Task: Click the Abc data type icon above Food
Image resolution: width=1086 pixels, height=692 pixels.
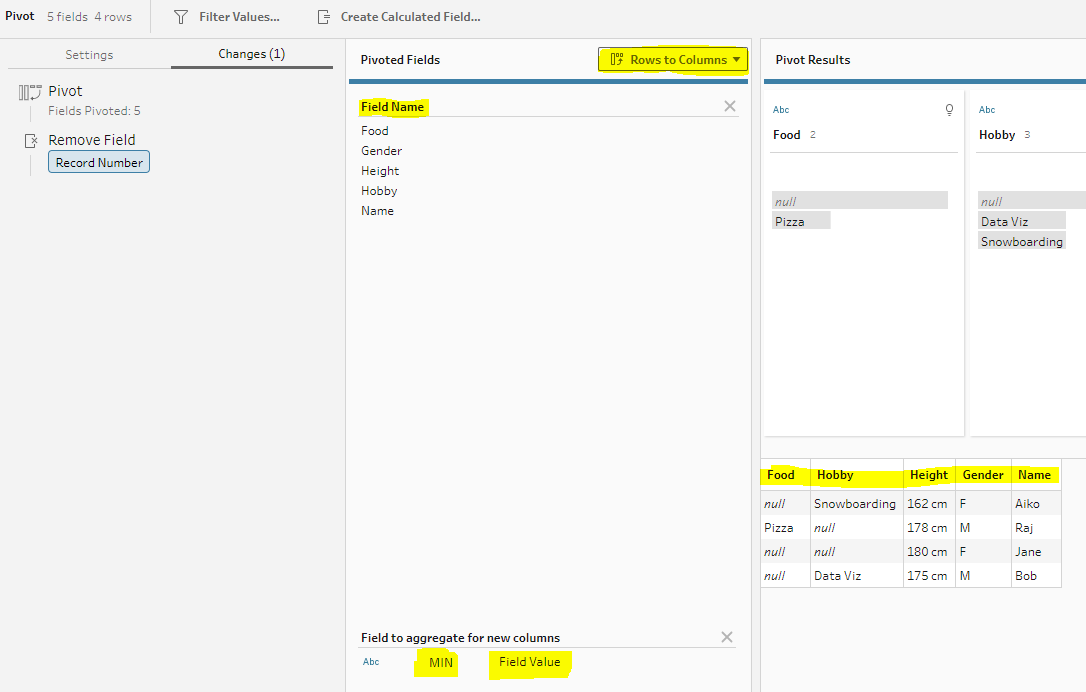Action: (781, 110)
